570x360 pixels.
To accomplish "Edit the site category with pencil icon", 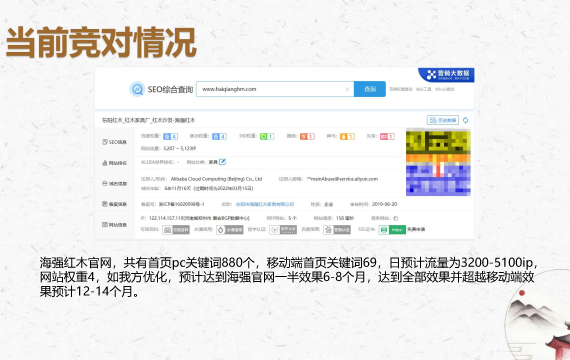I will click(x=222, y=162).
